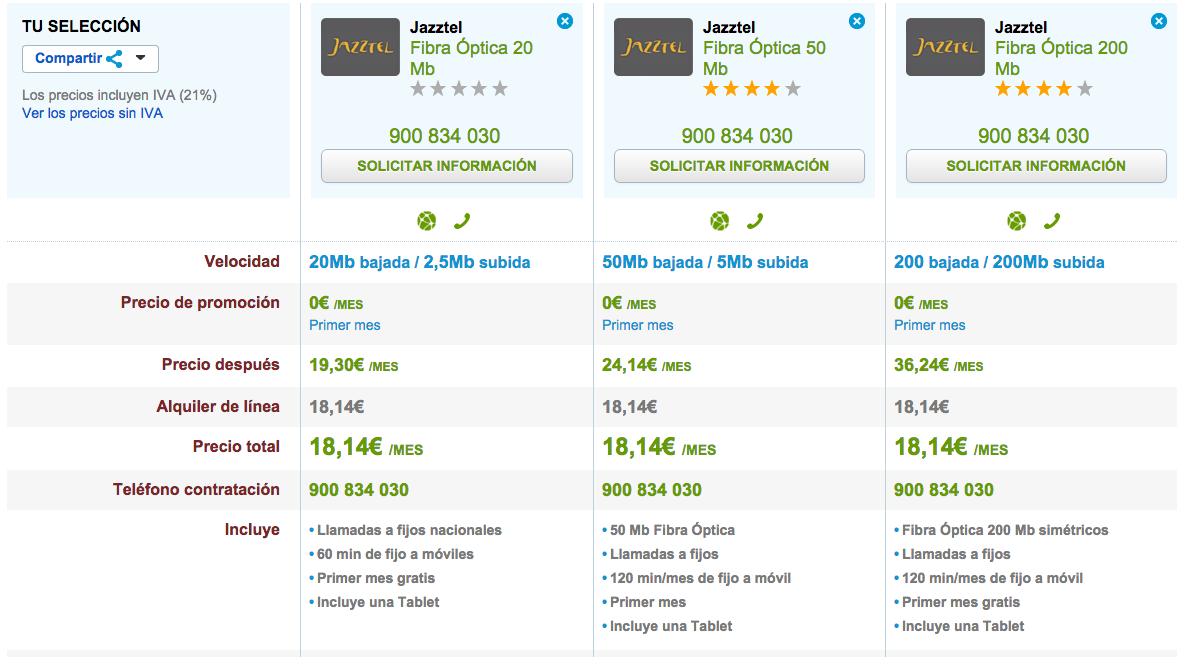Click star rating of Fibra Óptica 20 Mb
1183x657 pixels.
(x=459, y=89)
